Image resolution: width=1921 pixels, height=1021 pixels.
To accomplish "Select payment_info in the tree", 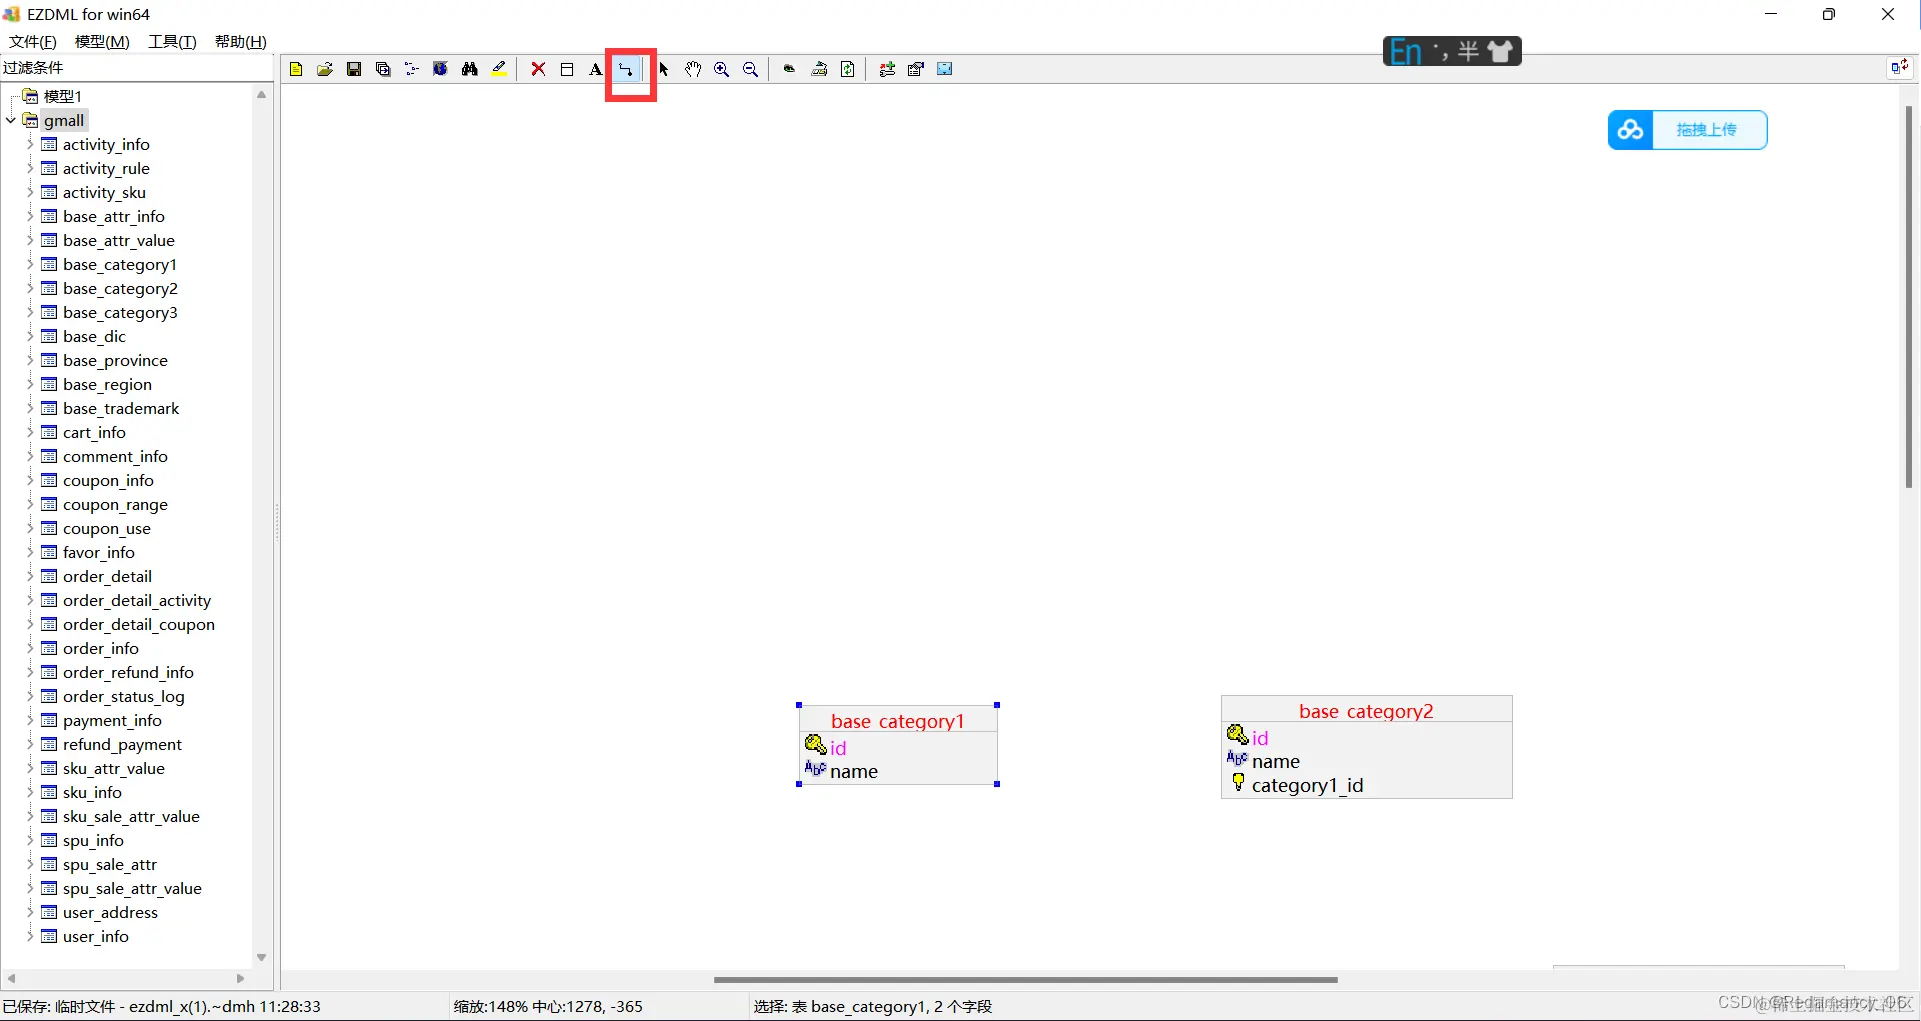I will (112, 720).
